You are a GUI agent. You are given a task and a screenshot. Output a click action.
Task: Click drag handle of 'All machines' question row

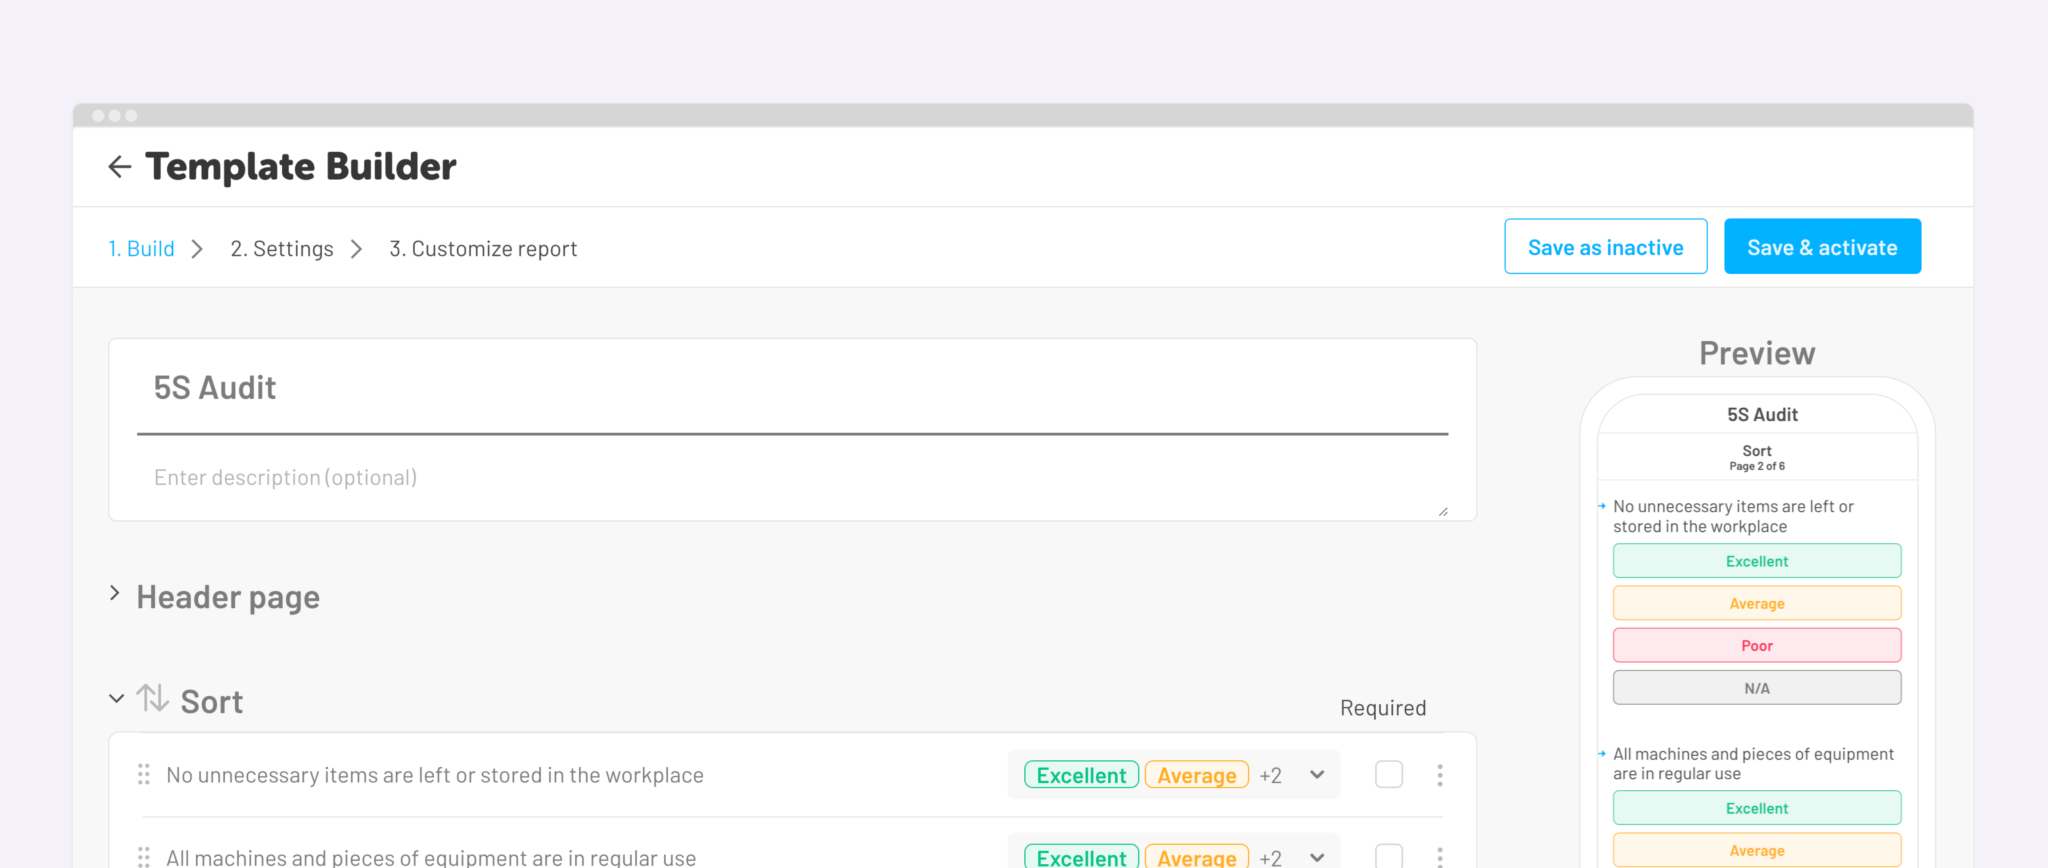point(144,857)
